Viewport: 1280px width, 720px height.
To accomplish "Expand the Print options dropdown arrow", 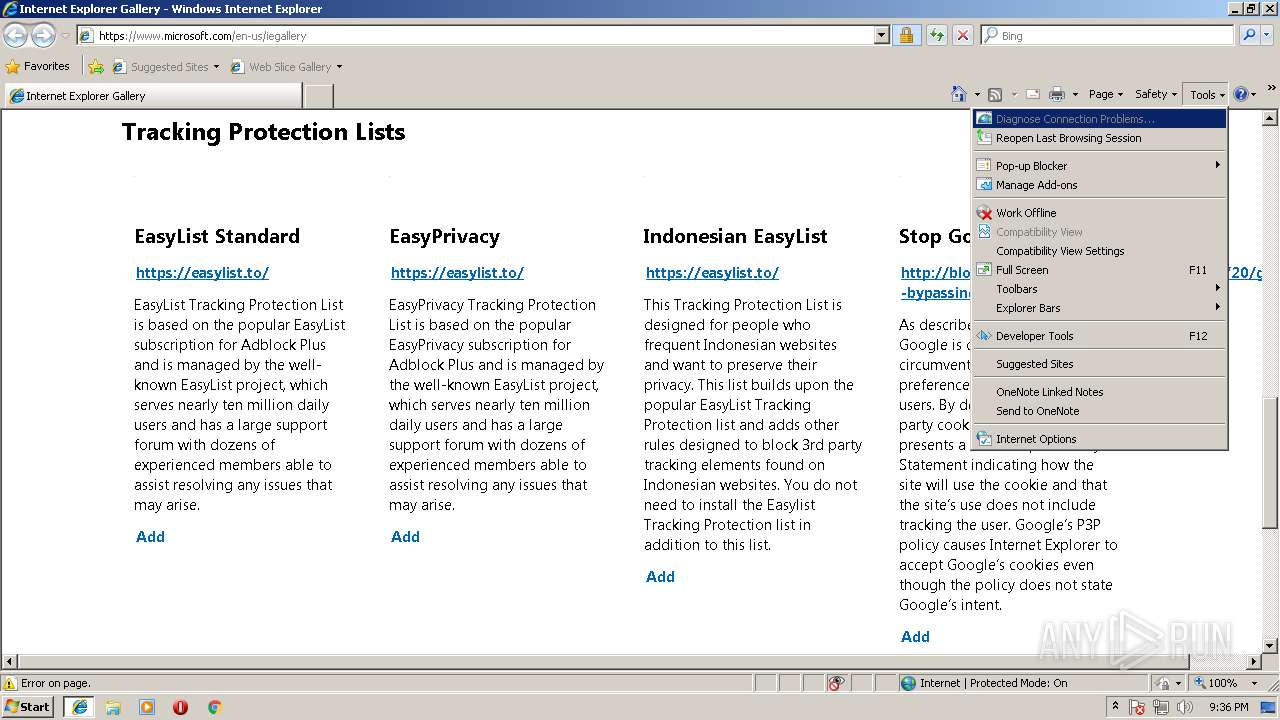I will pos(1075,95).
